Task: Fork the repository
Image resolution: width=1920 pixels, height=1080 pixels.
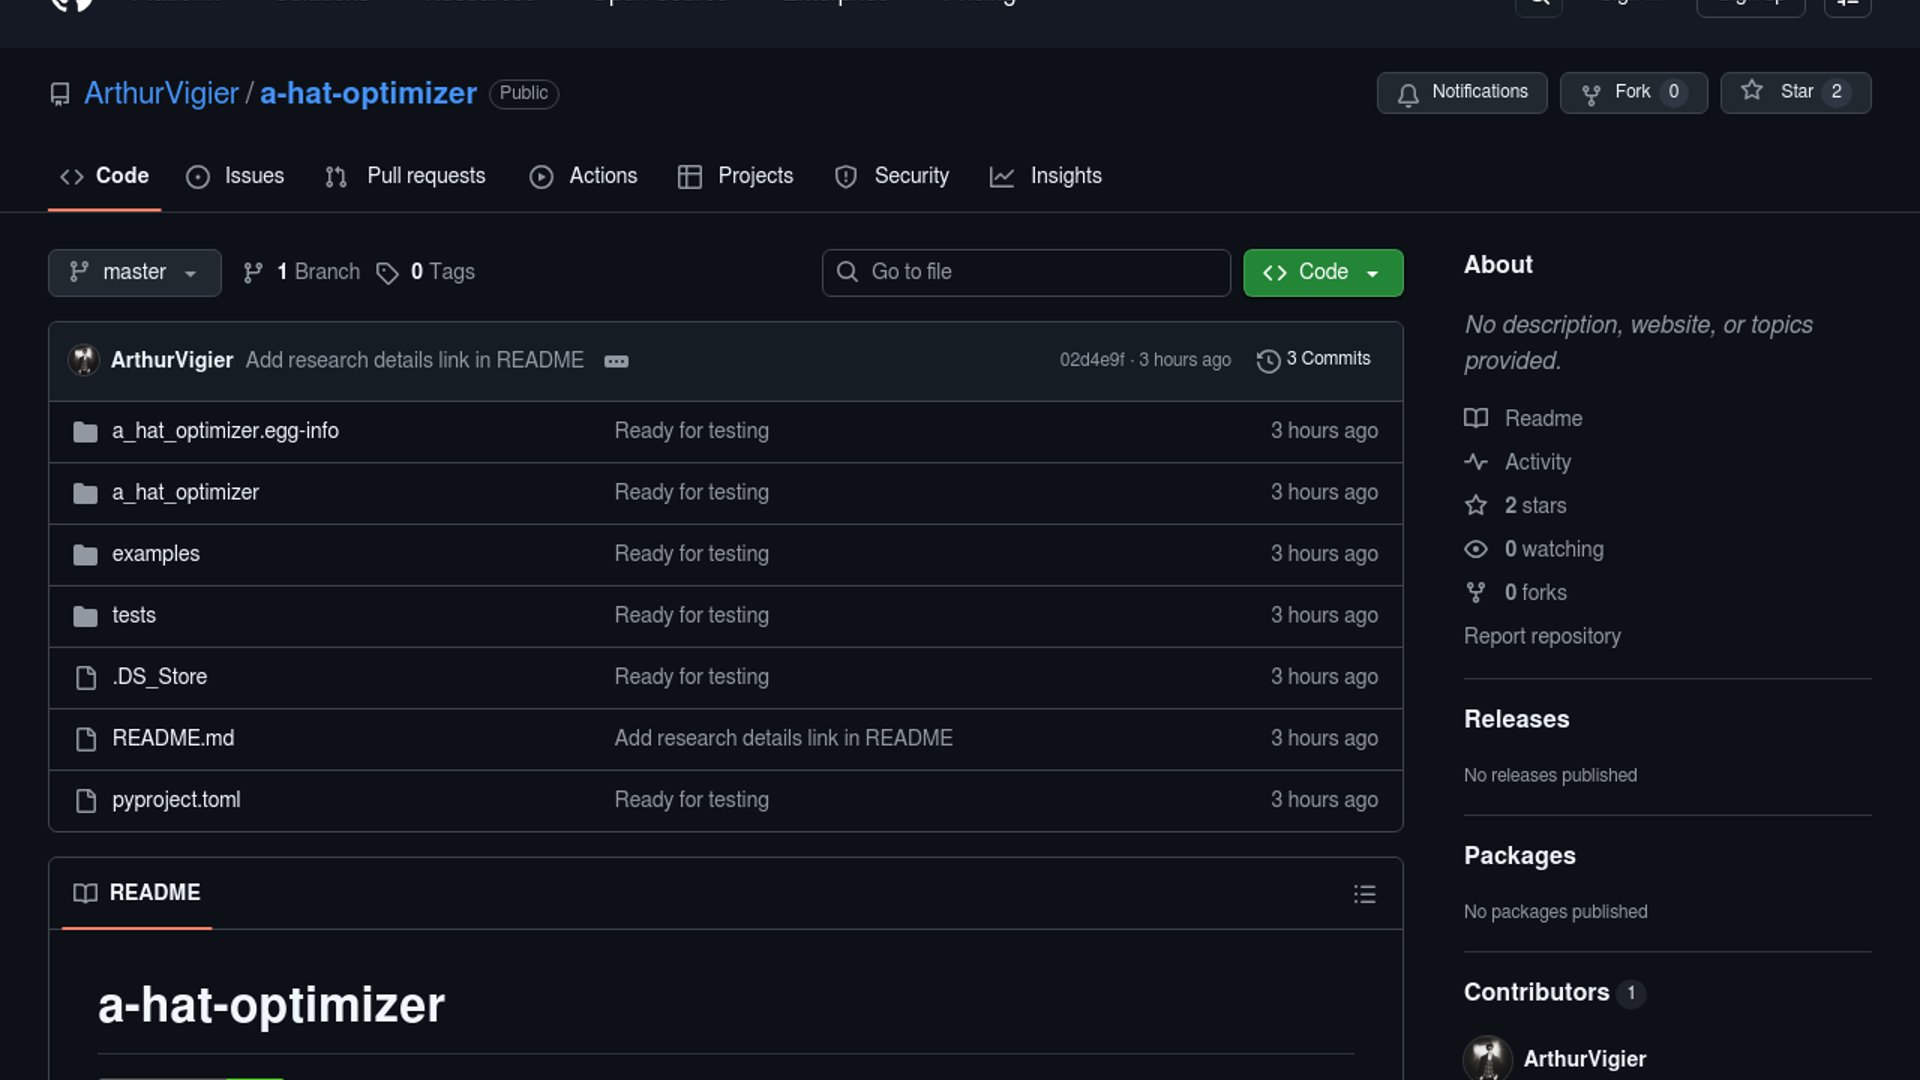Action: coord(1632,92)
